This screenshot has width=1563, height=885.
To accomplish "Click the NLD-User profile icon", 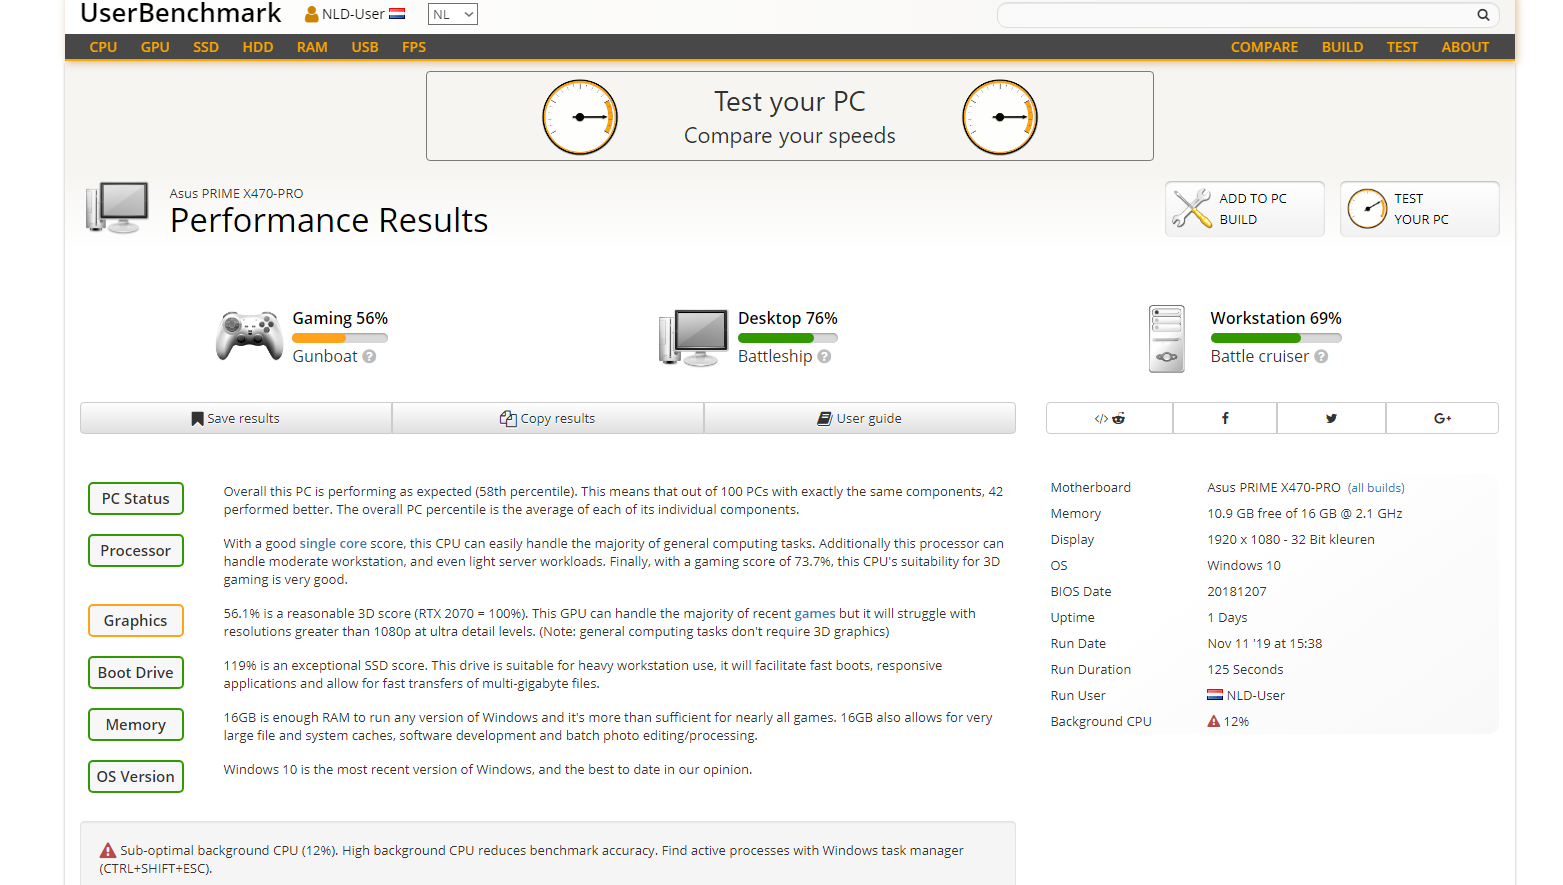I will click(312, 14).
